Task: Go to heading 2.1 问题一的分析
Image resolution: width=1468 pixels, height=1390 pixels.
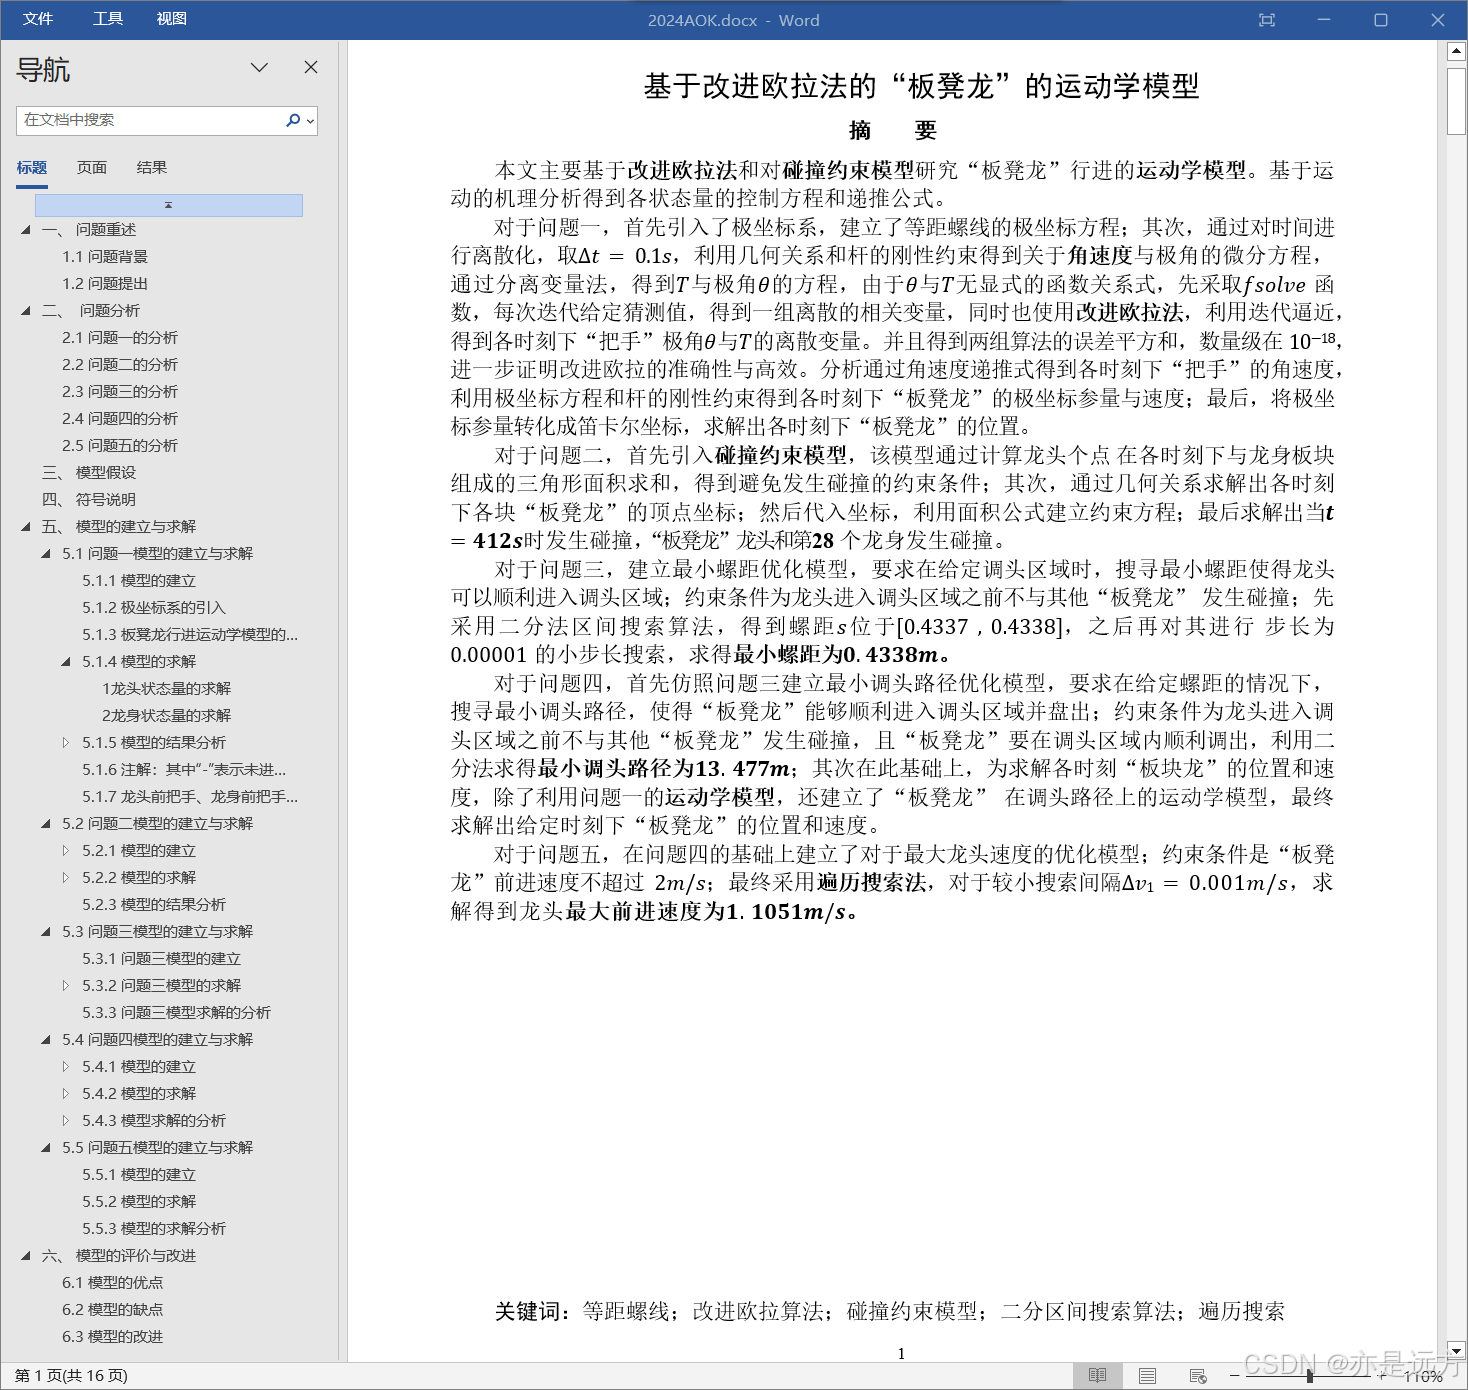Action: (120, 338)
